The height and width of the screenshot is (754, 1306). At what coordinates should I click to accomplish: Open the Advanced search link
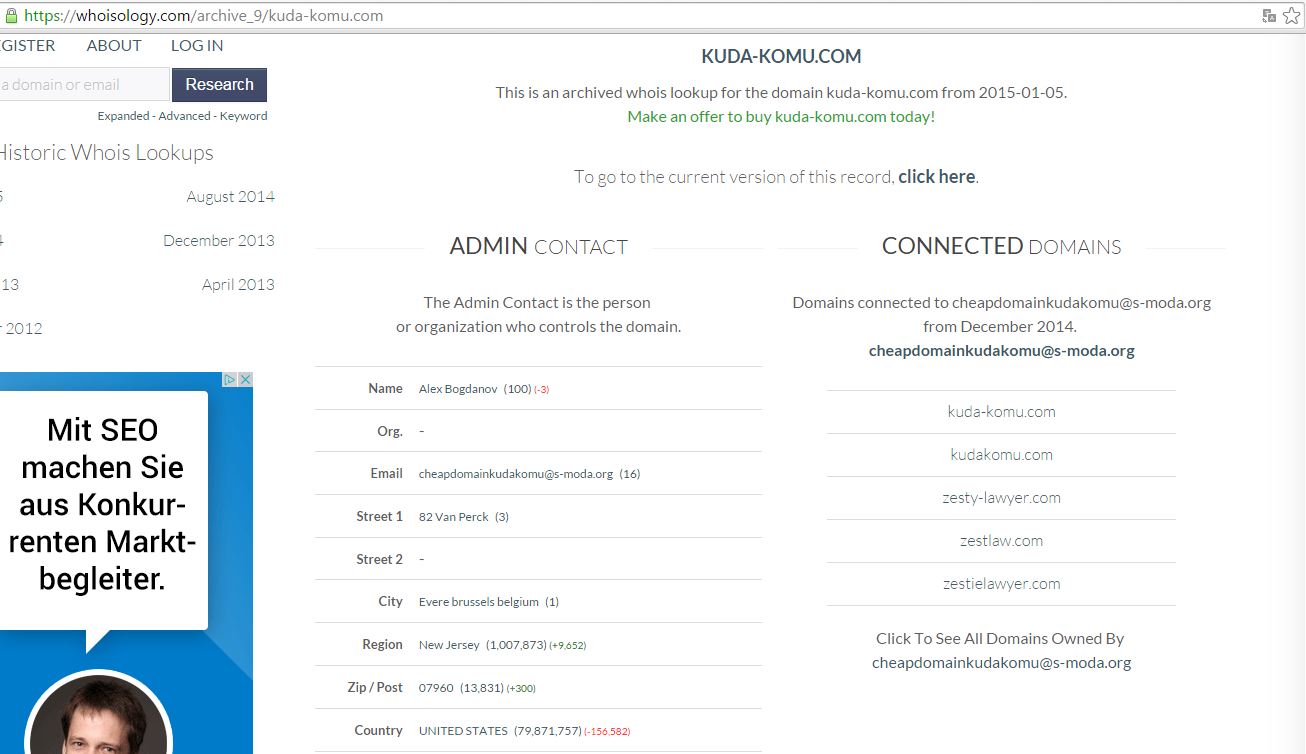[x=185, y=116]
